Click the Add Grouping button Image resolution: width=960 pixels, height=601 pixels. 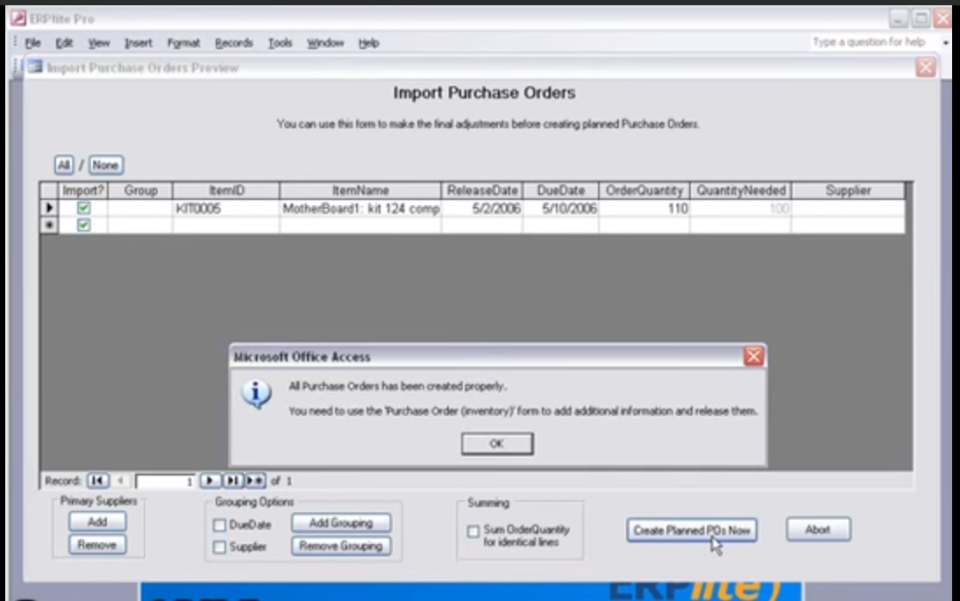coord(341,523)
